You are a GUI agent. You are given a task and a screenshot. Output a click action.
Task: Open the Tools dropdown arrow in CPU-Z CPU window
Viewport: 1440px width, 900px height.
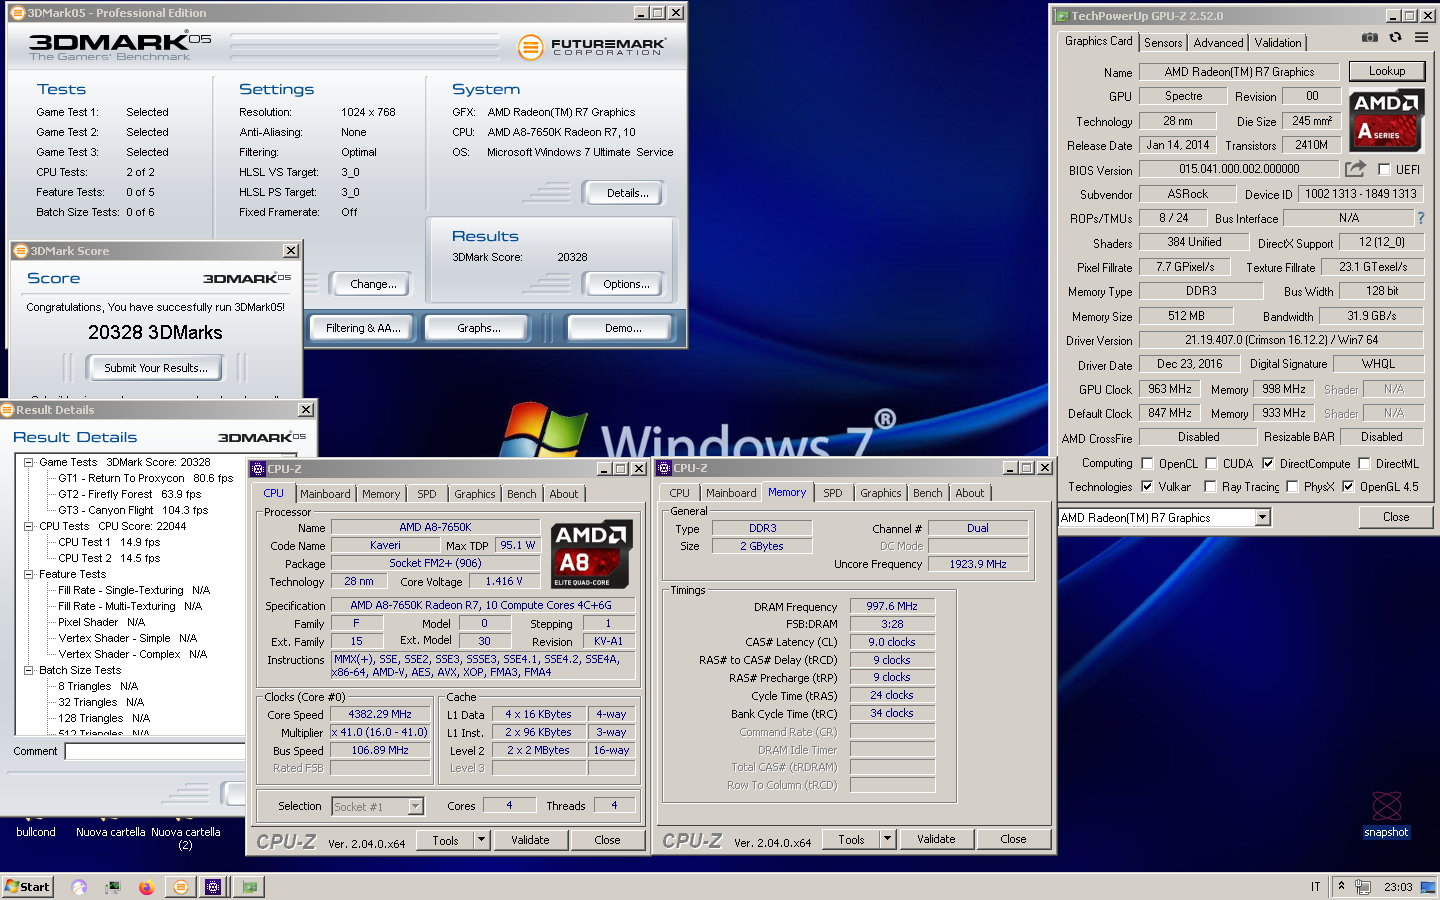click(482, 840)
